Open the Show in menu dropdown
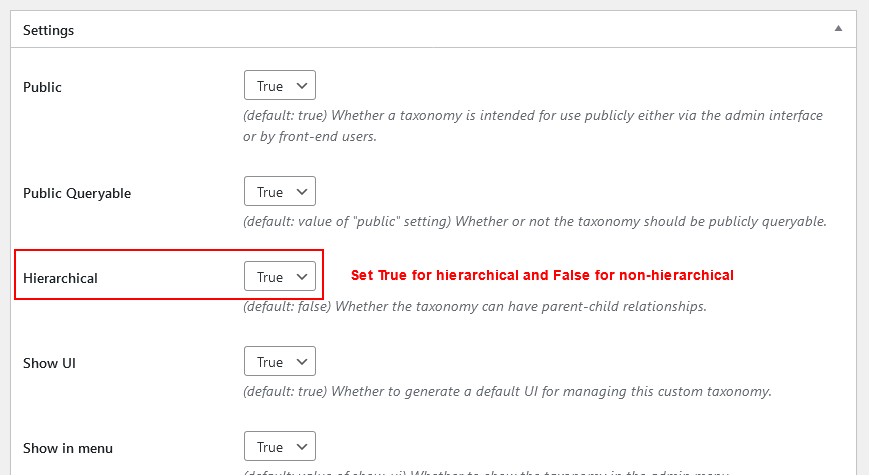The image size is (869, 475). click(280, 446)
